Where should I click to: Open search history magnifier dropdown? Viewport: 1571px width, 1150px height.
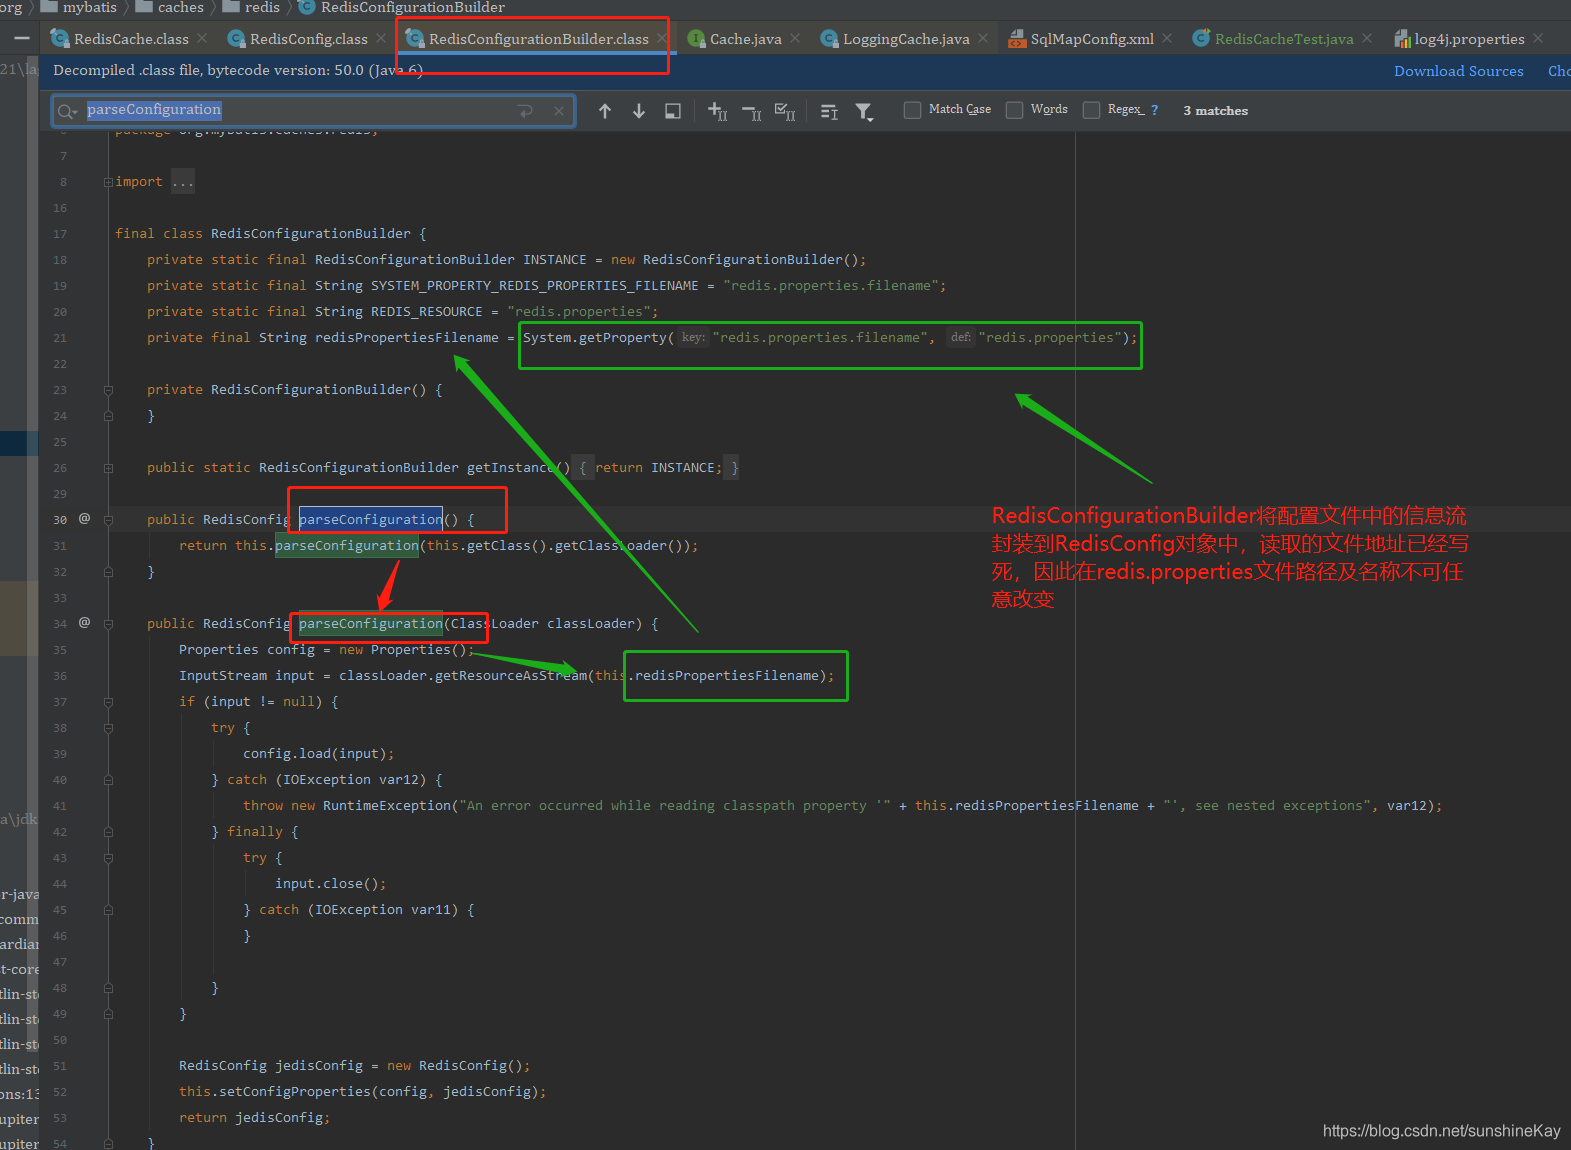67,111
